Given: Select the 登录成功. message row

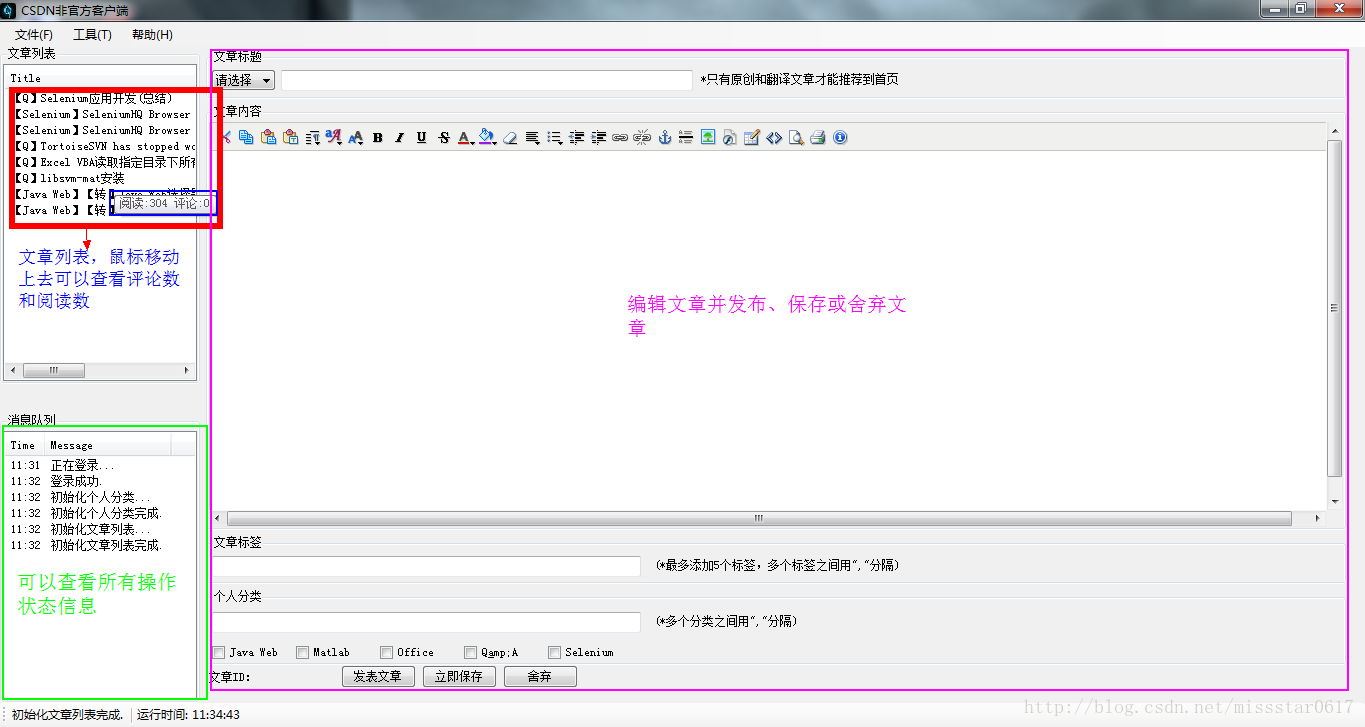Looking at the screenshot, I should point(101,482).
